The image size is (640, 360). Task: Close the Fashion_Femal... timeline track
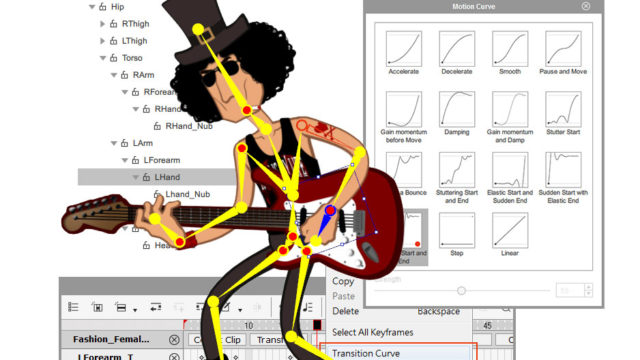pyautogui.click(x=174, y=340)
